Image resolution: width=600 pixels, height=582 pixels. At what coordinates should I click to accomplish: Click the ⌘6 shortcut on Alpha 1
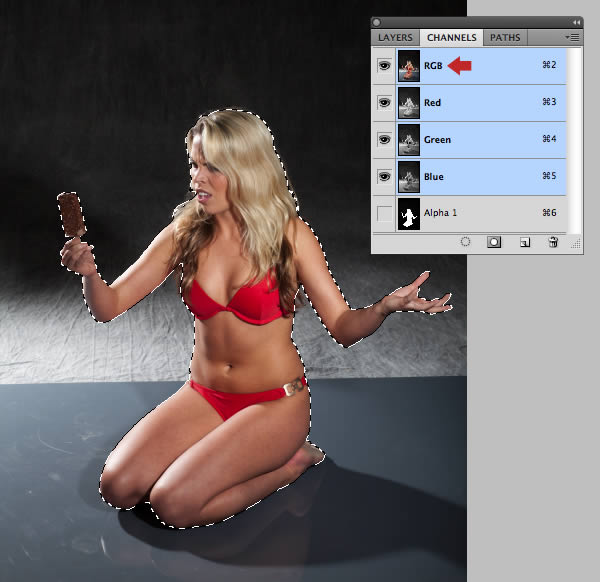[x=549, y=213]
